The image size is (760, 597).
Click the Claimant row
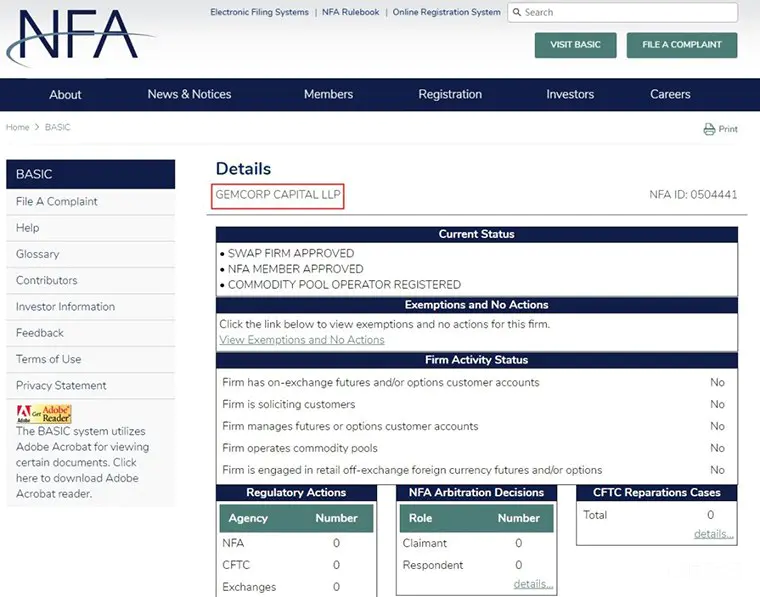click(476, 543)
